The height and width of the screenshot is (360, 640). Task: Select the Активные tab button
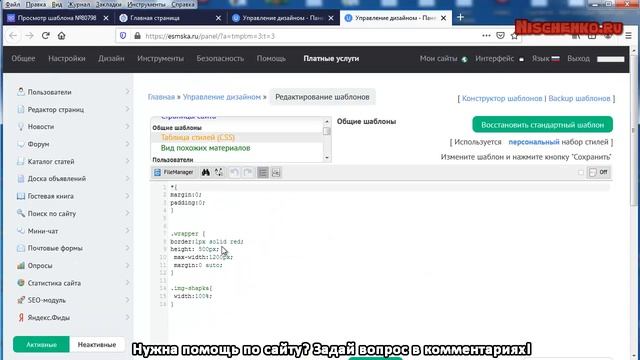(x=41, y=344)
